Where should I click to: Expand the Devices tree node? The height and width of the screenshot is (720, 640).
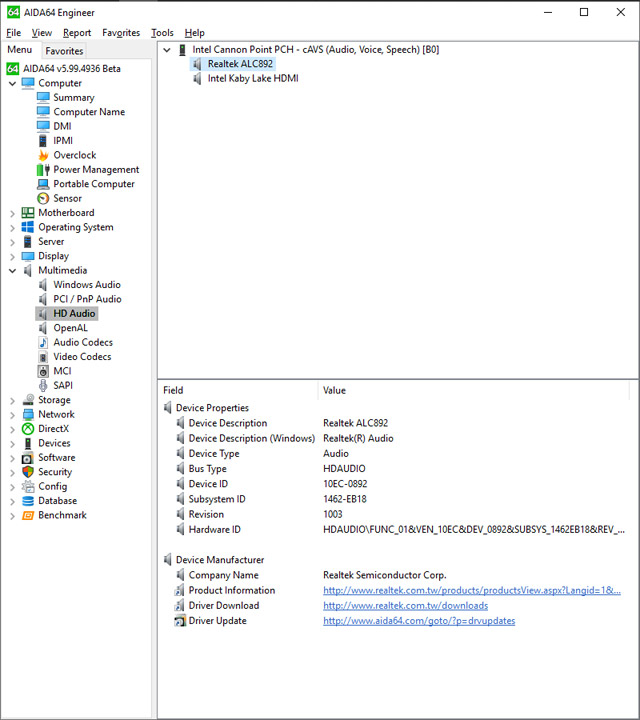(x=12, y=444)
